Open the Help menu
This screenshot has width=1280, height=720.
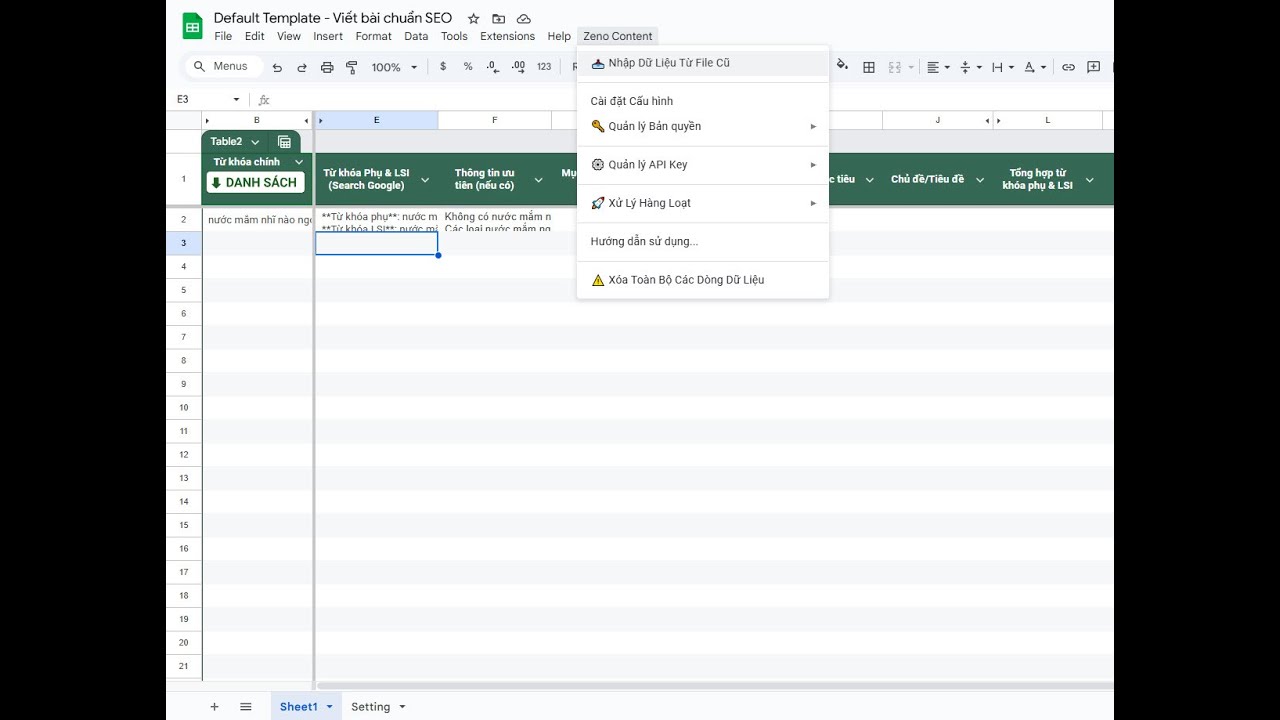pyautogui.click(x=559, y=36)
